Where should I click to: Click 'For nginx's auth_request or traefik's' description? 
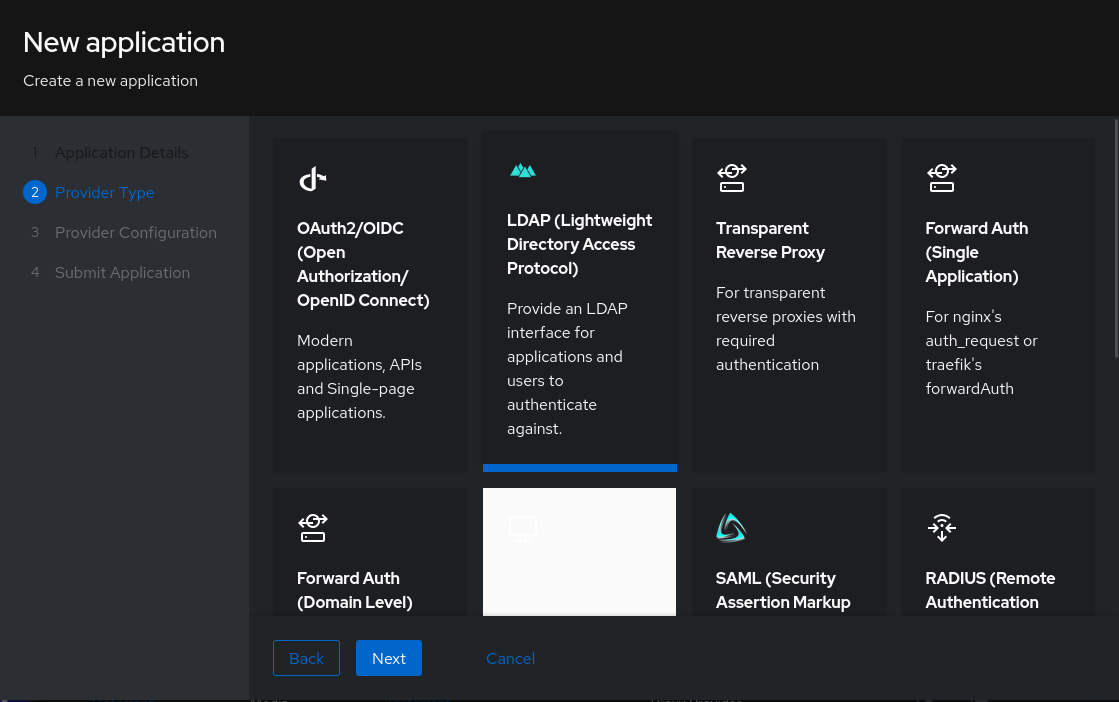pos(981,352)
